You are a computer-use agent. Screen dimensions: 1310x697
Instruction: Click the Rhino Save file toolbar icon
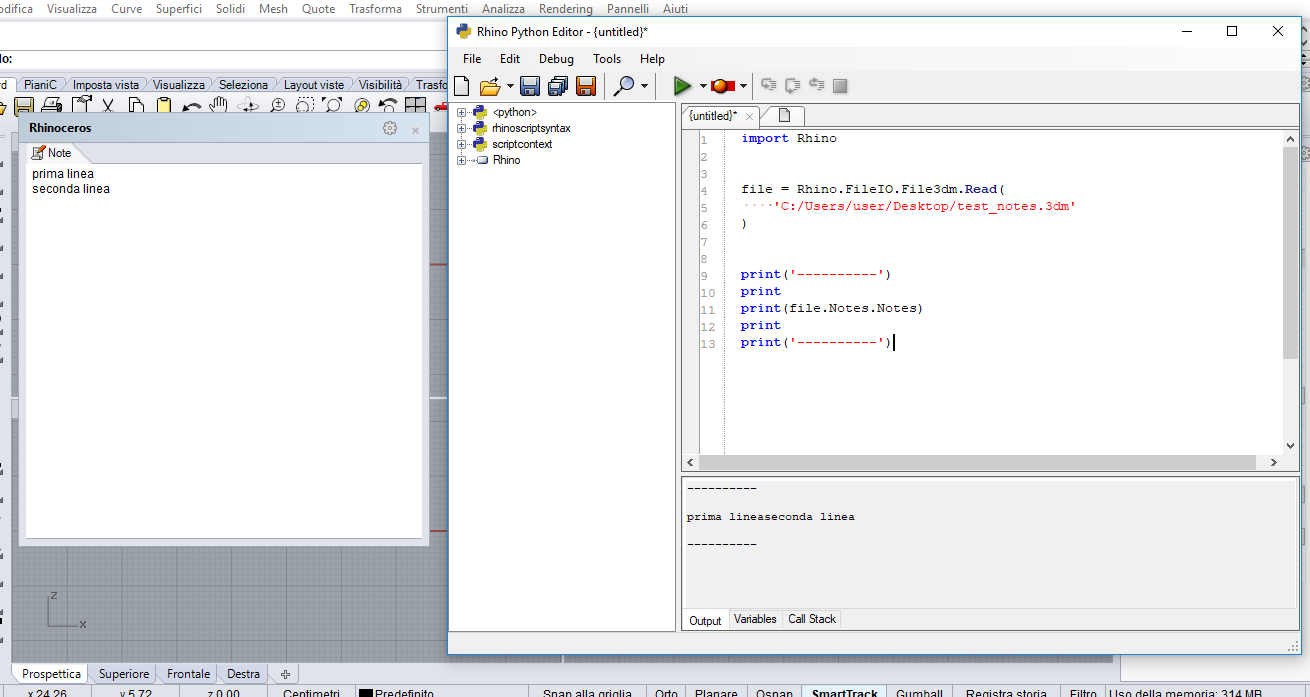(x=23, y=106)
